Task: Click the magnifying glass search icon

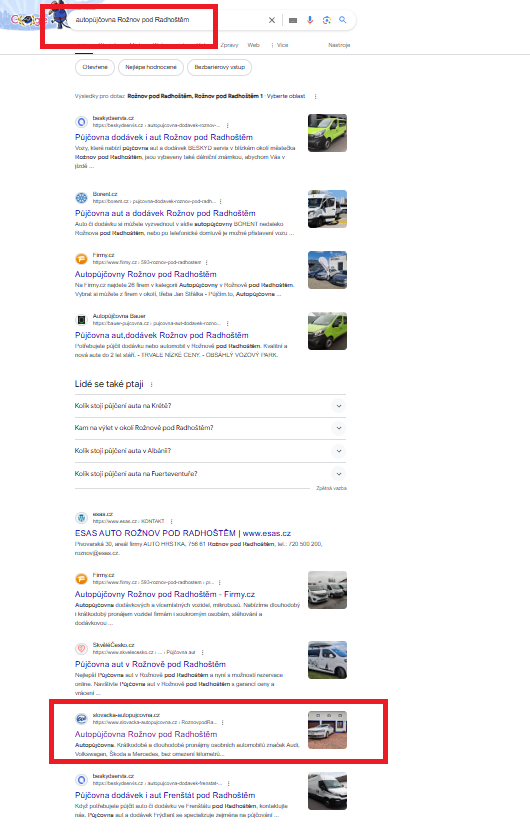Action: coord(343,20)
